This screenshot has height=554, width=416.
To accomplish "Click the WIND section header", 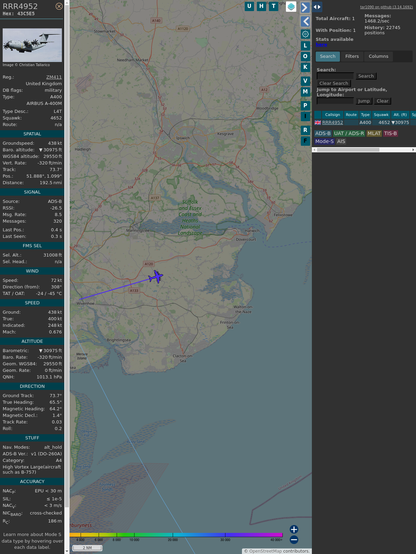I will tap(32, 271).
